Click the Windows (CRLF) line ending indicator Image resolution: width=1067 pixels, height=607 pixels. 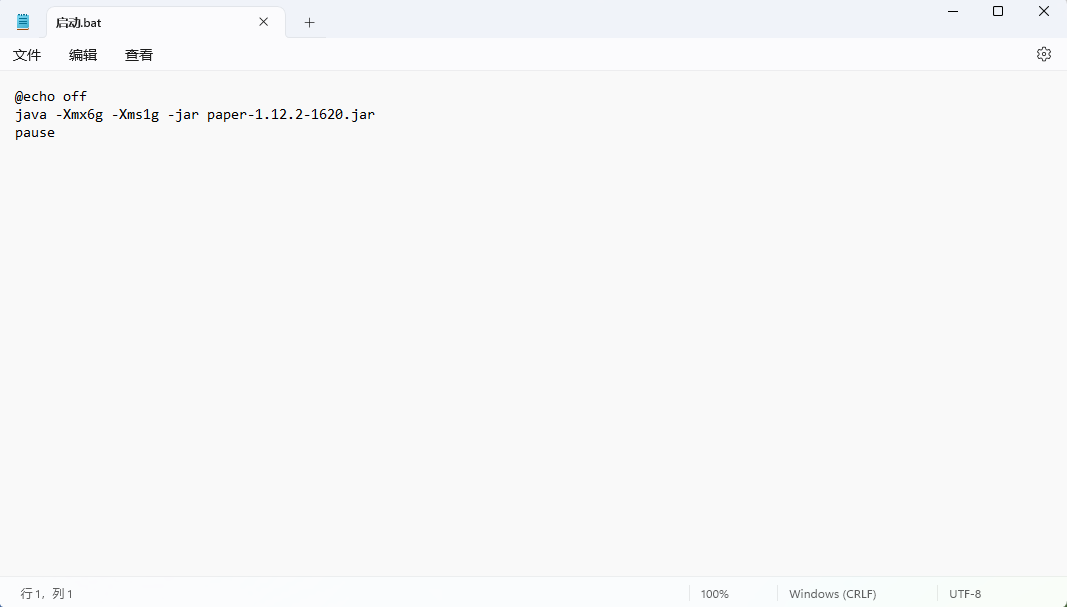833,594
